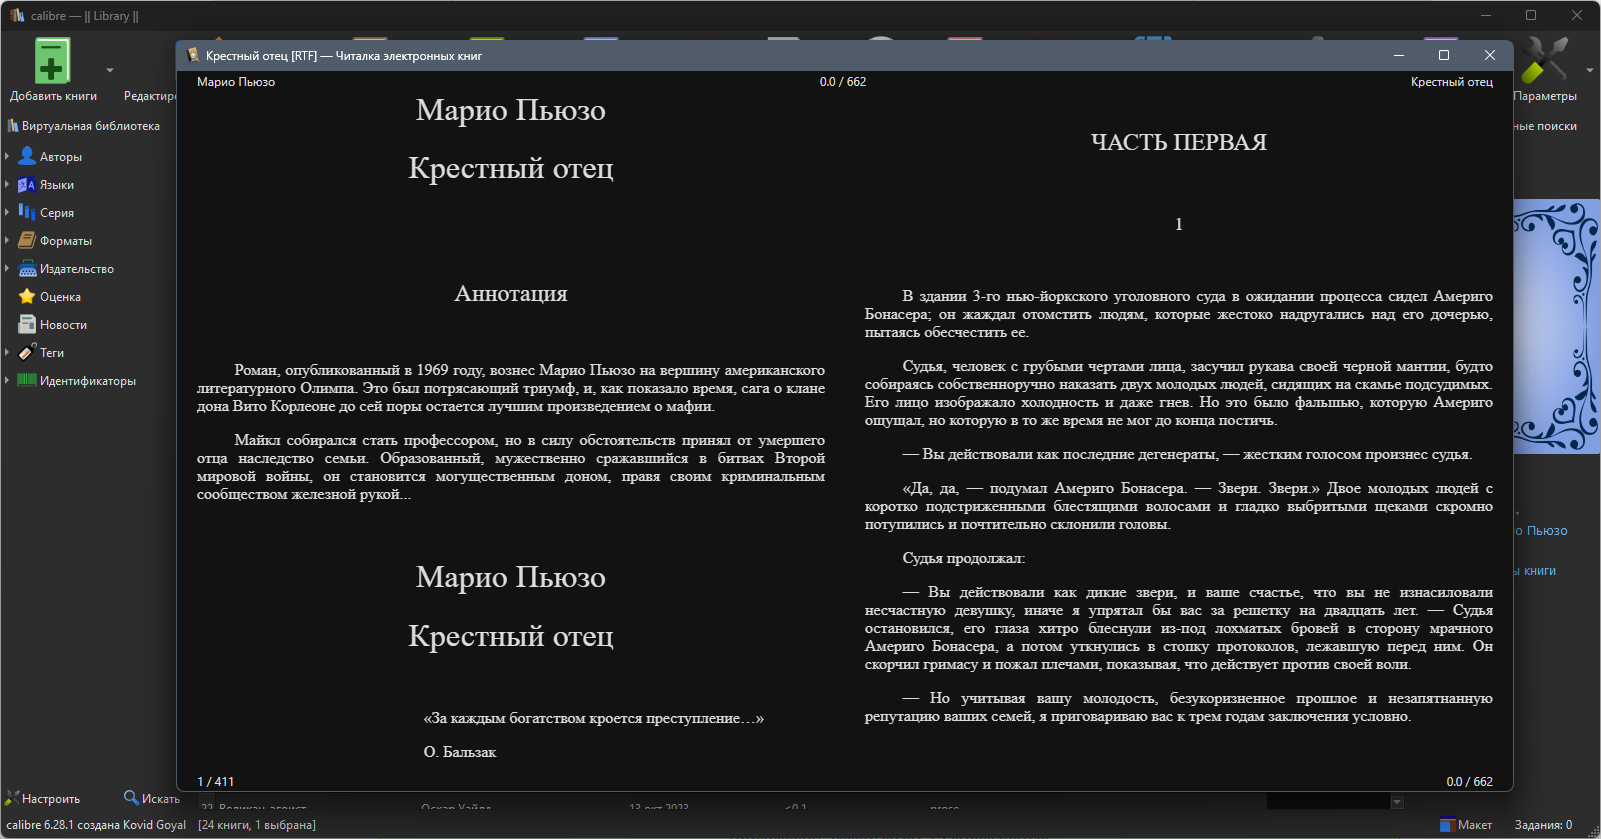Screen dimensions: 1601x839
Task: Open the Virtual library menu
Action: tap(84, 126)
